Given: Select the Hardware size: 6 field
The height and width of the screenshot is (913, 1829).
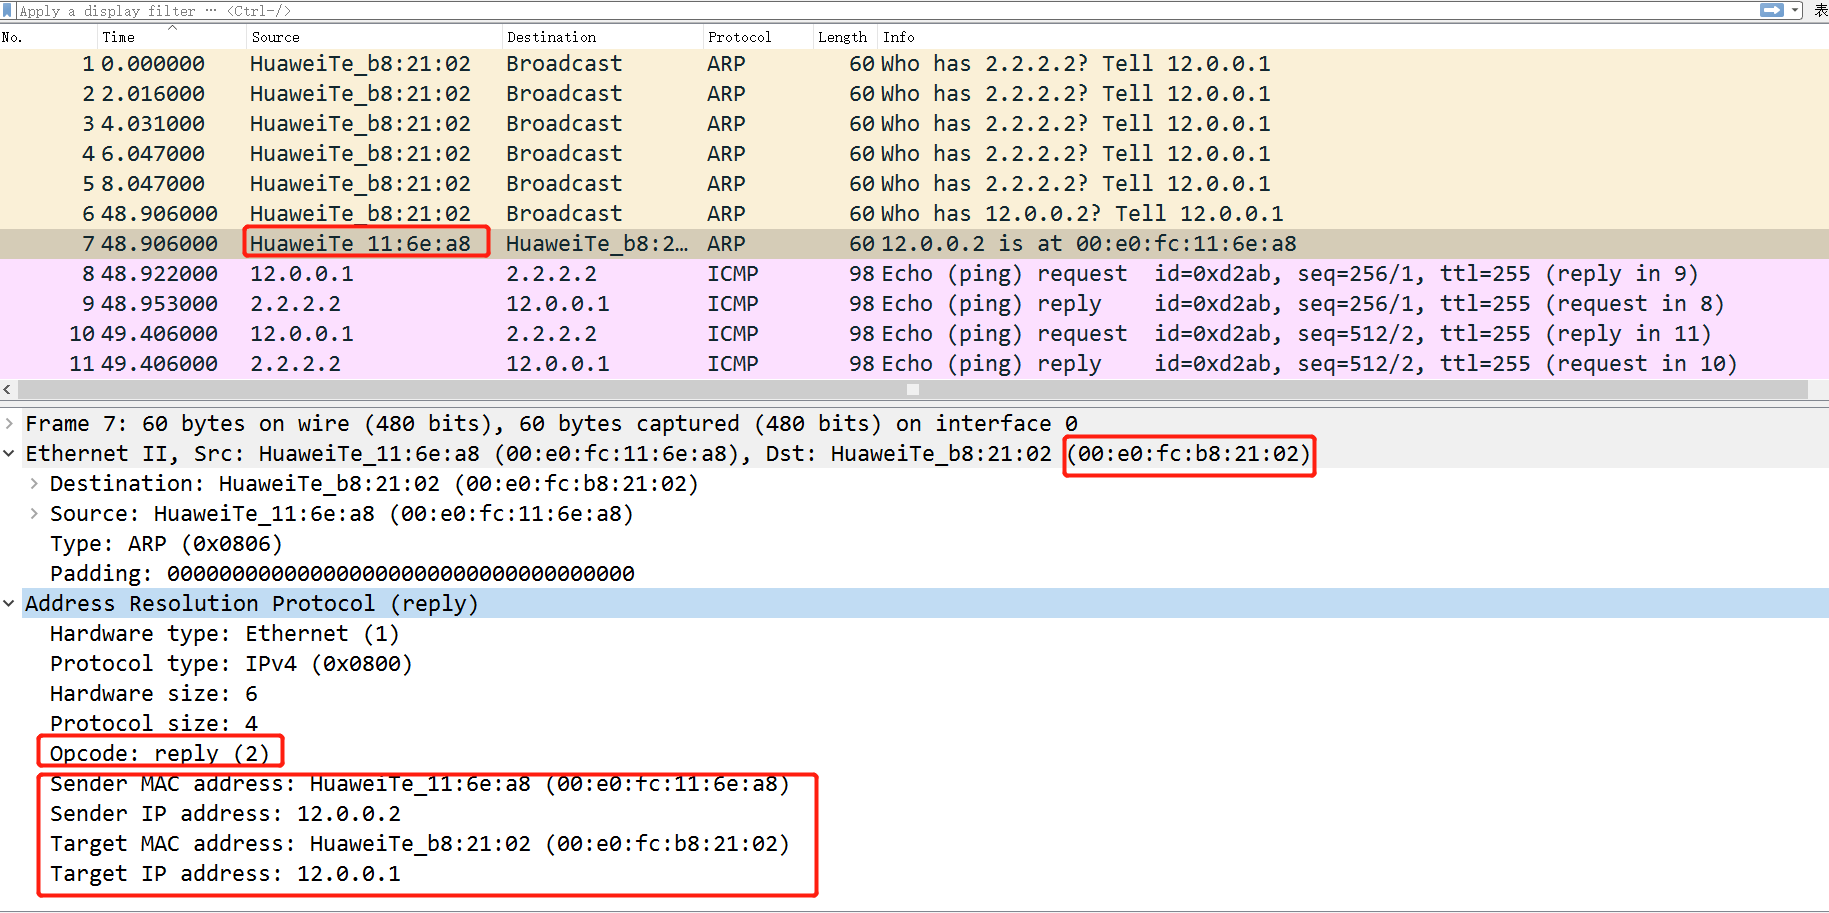Looking at the screenshot, I should tap(154, 694).
